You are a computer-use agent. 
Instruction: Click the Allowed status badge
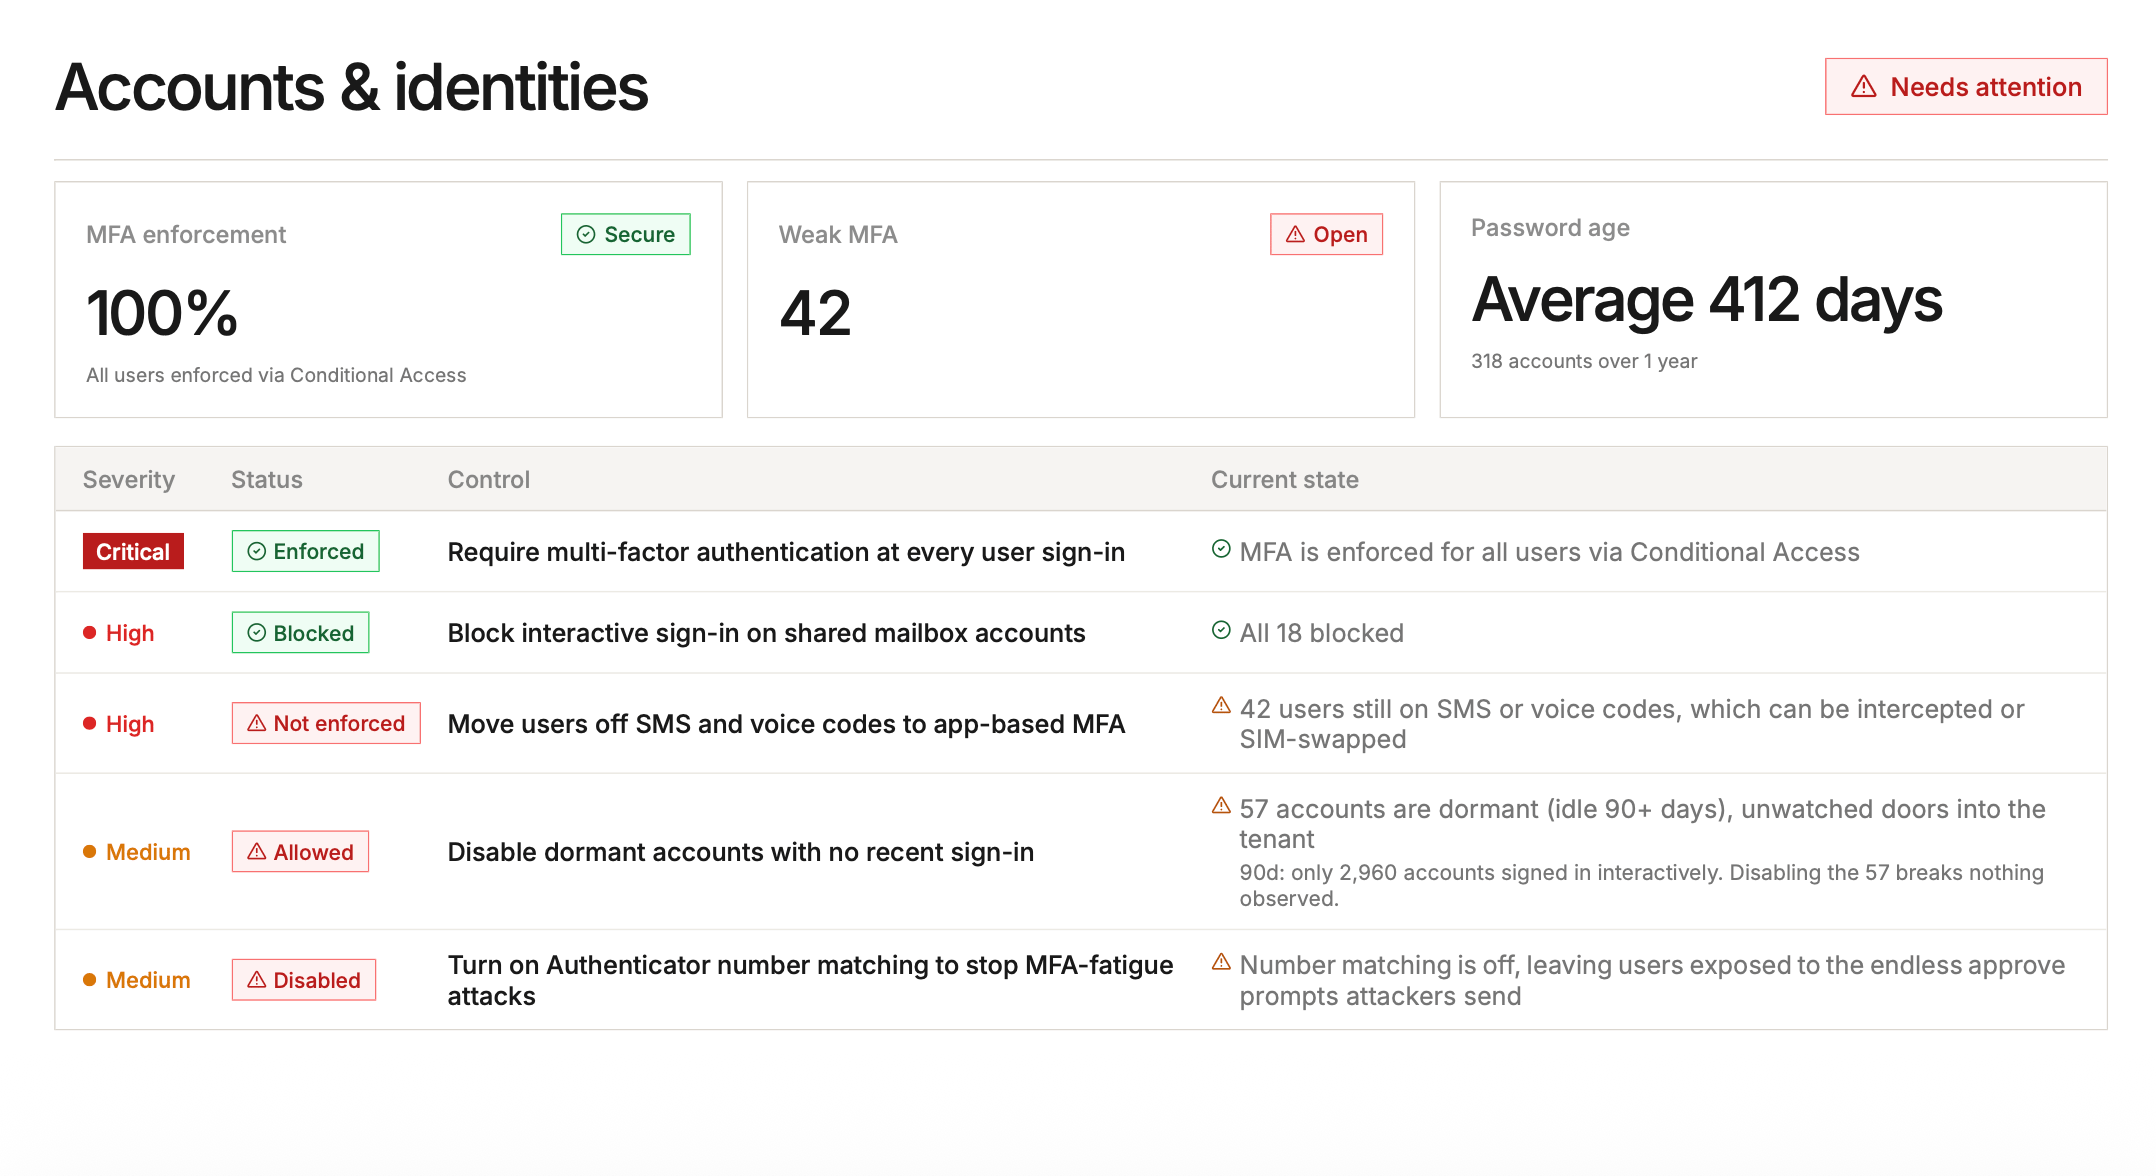point(300,852)
